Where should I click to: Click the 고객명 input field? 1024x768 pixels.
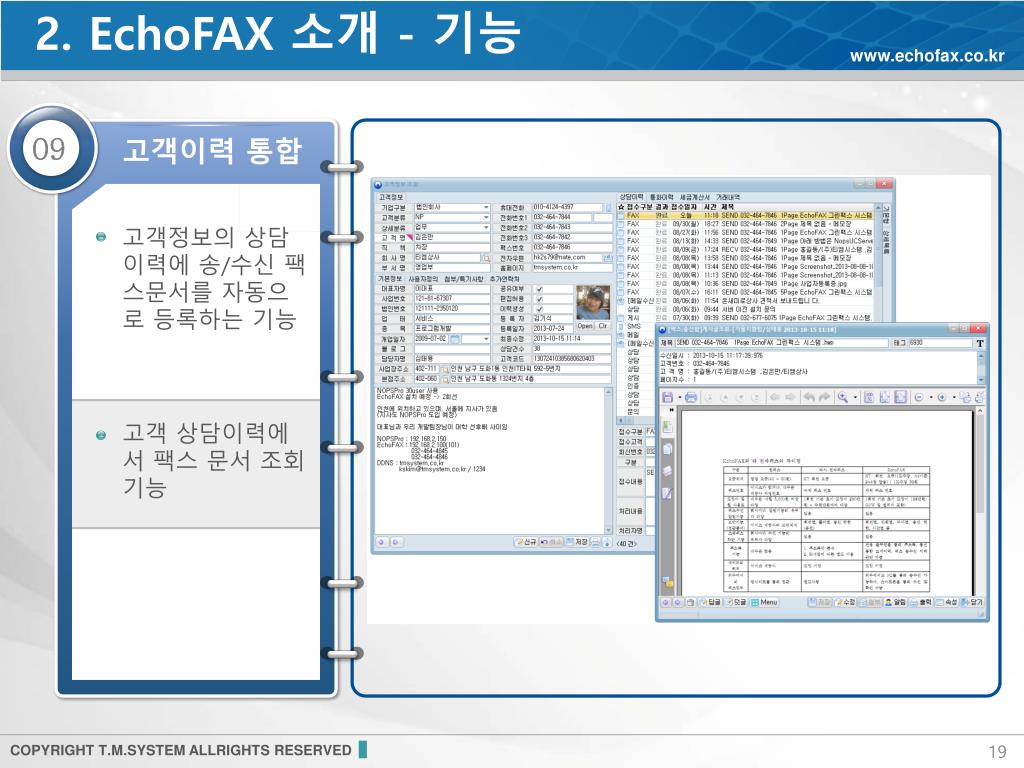(453, 238)
